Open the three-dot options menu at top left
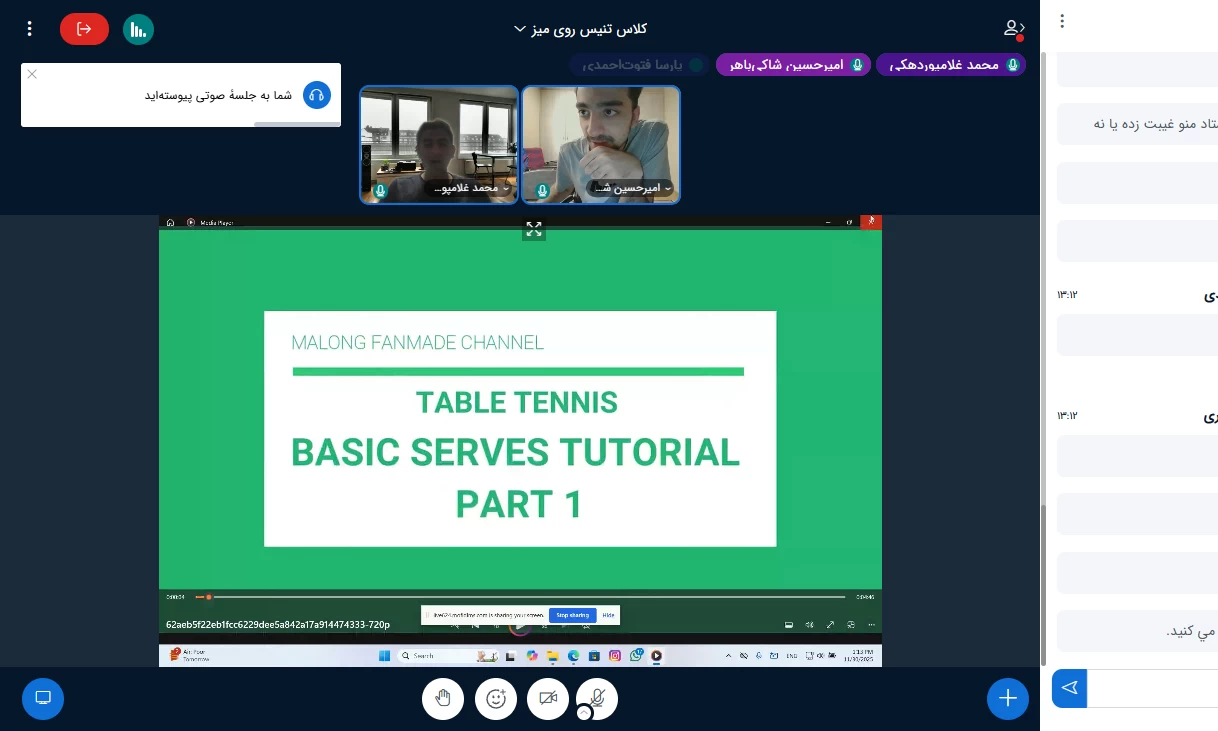This screenshot has height=731, width=1218. 30,29
